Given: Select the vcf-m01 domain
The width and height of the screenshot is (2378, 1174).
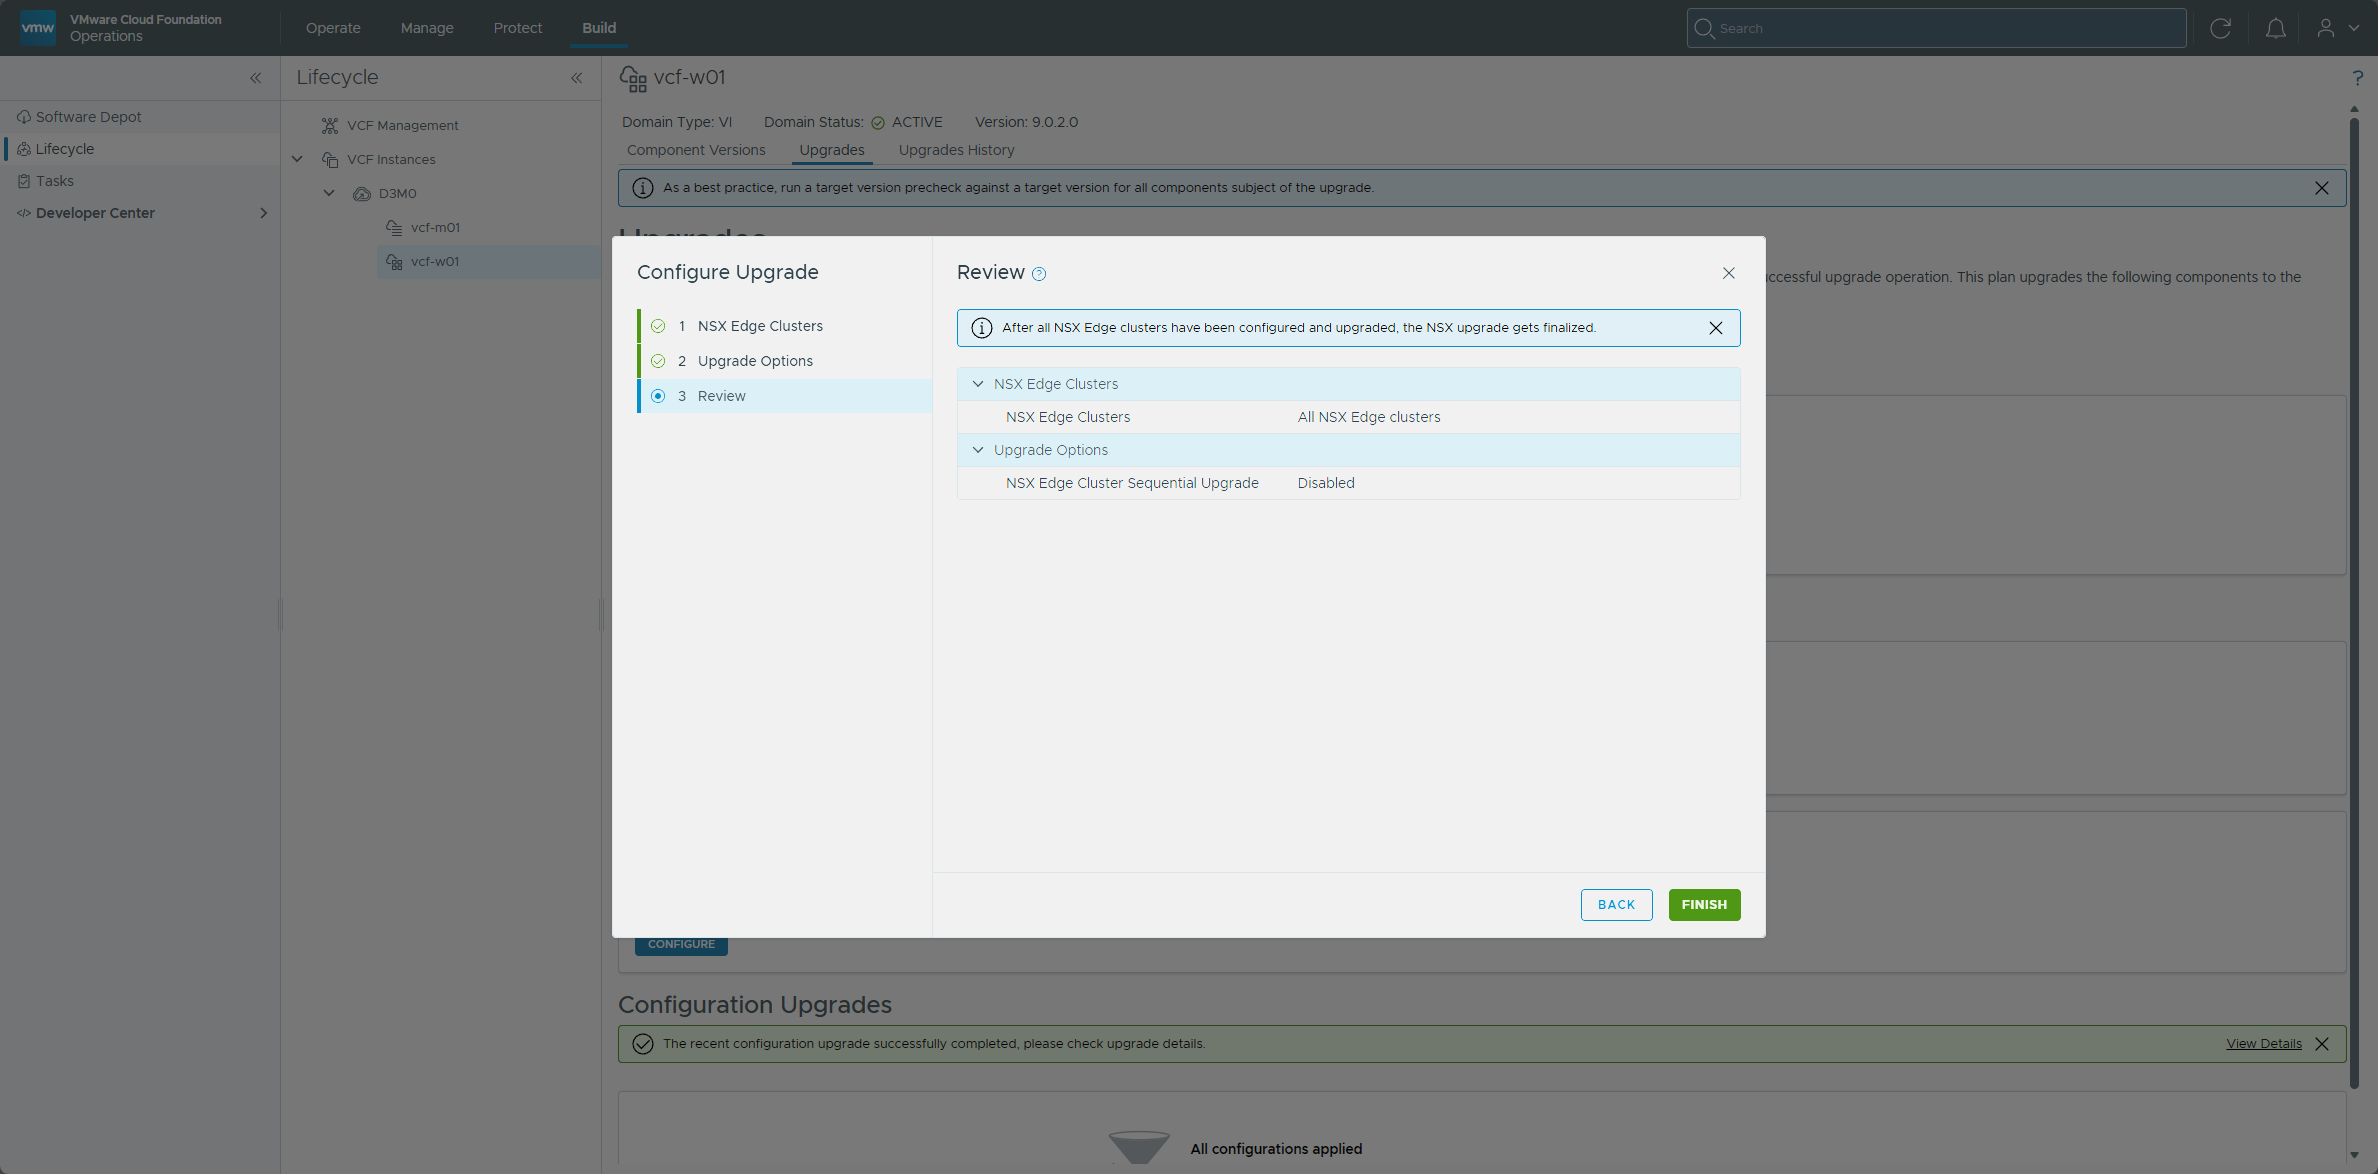Looking at the screenshot, I should point(435,228).
